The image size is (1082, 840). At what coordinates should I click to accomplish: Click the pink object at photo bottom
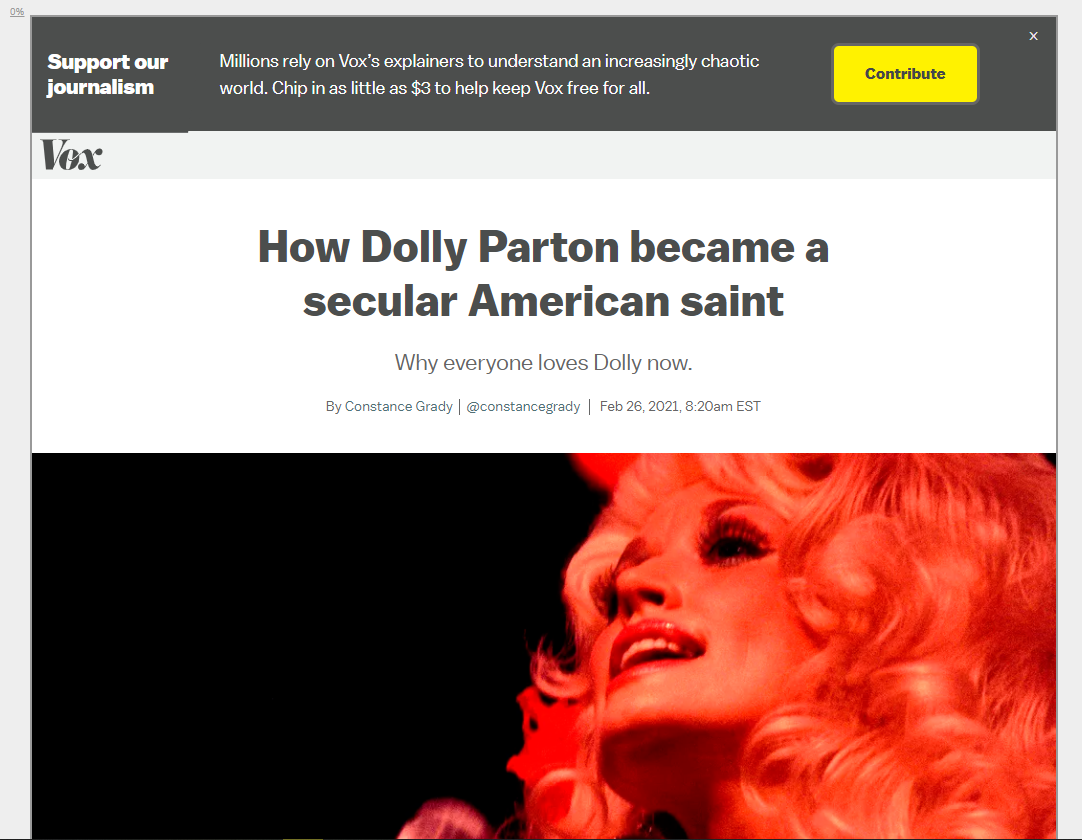[x=442, y=821]
